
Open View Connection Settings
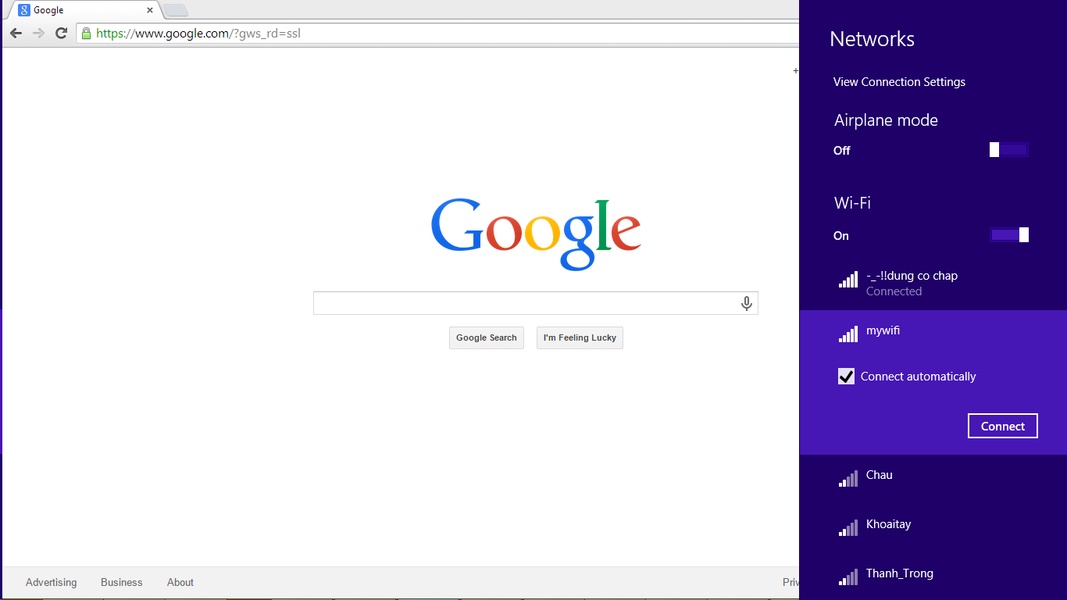coord(899,82)
